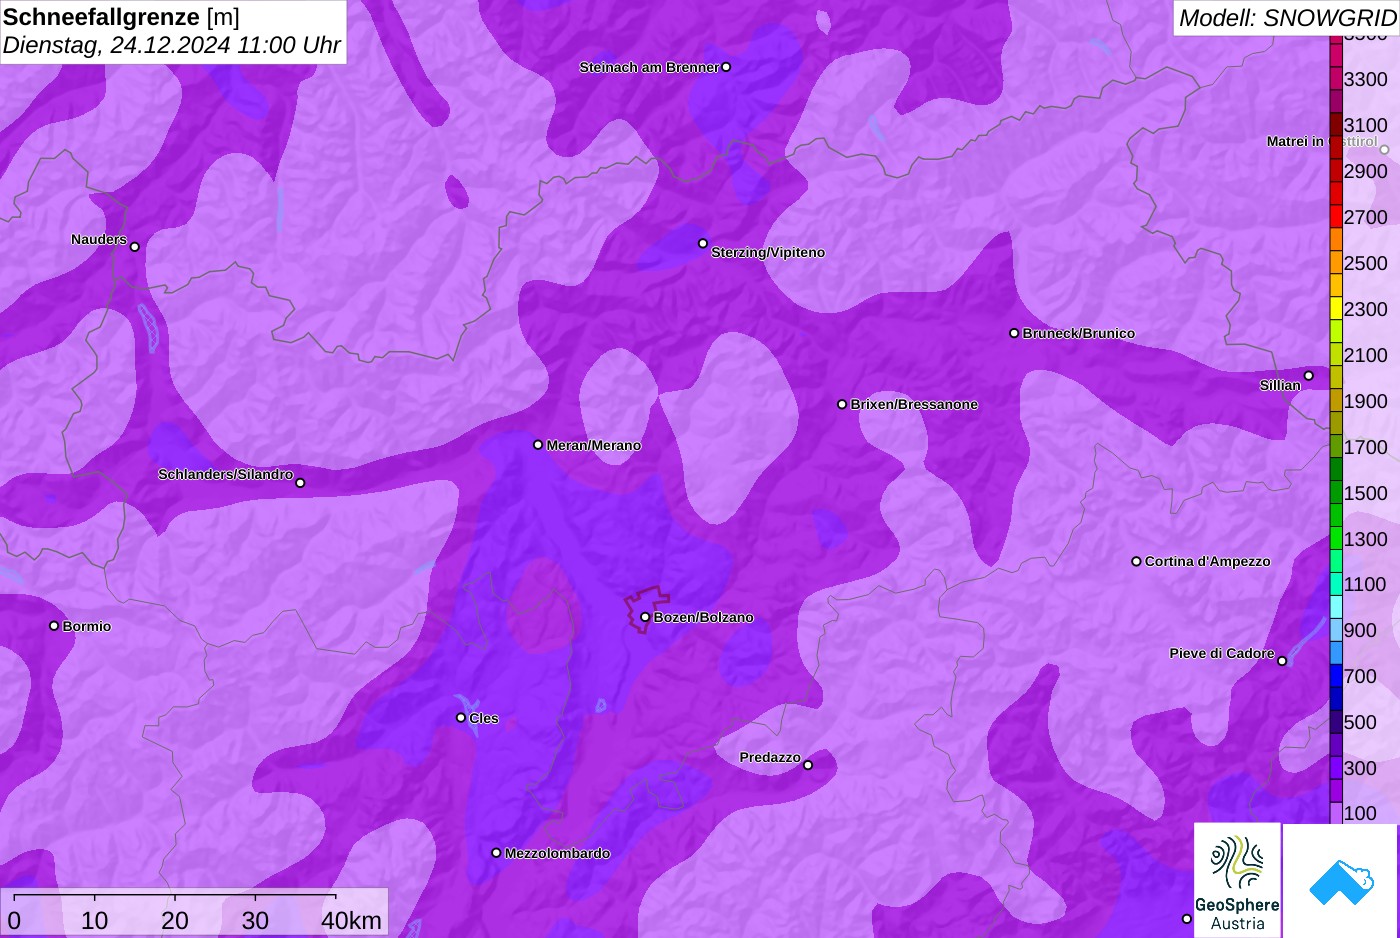This screenshot has width=1400, height=938.
Task: Click the Bormio location dot
Action: [x=54, y=626]
